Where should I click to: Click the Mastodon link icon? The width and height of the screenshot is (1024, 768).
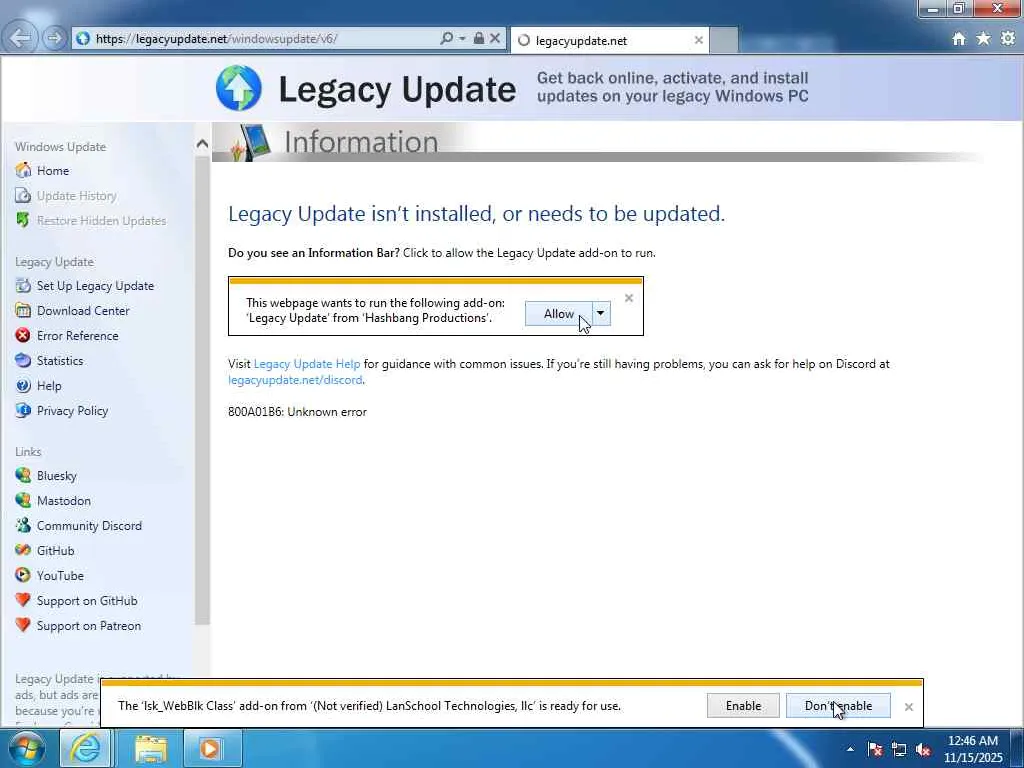click(23, 500)
